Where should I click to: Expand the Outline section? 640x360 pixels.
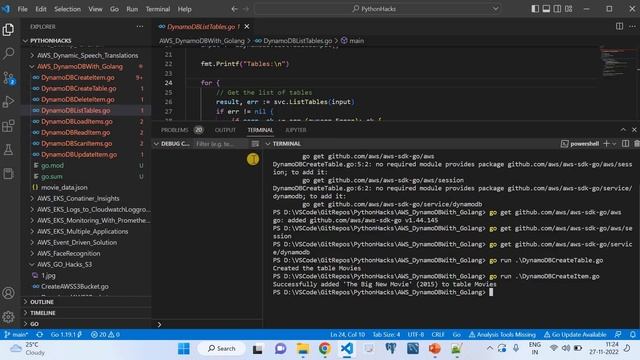(x=42, y=302)
